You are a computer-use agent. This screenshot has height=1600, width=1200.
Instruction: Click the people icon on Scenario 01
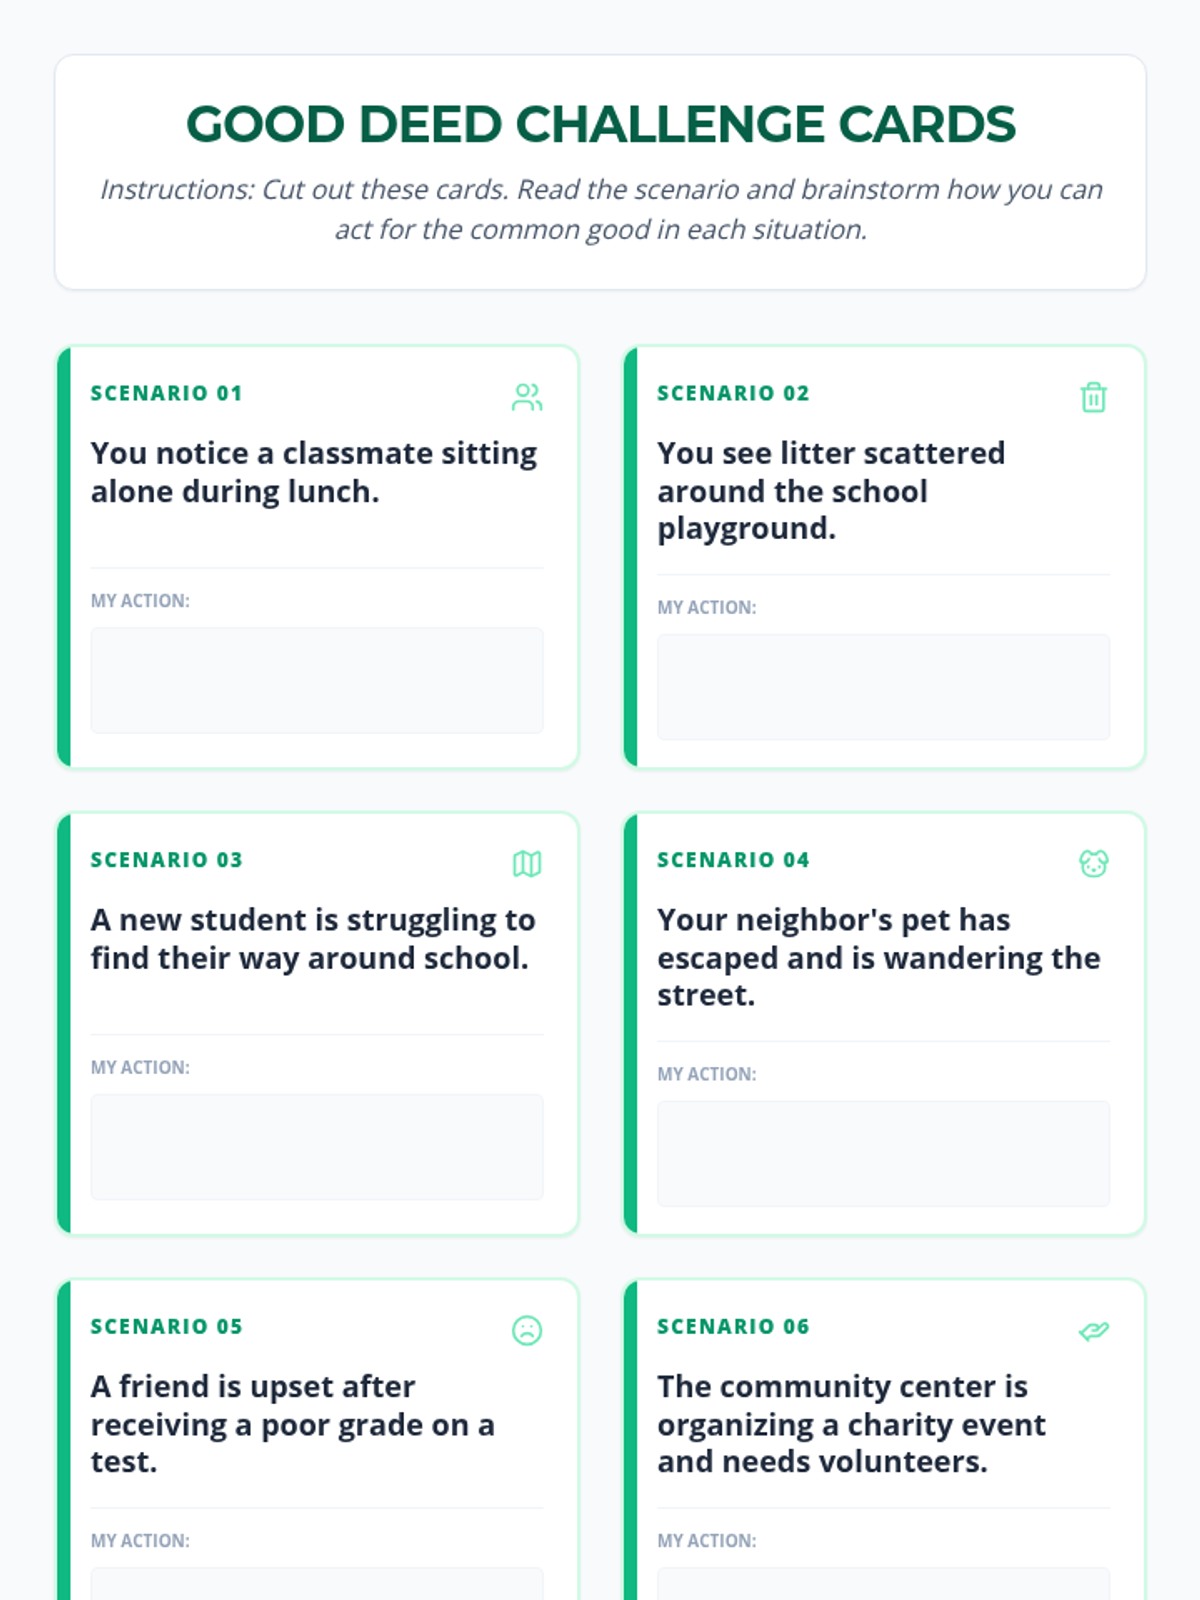(527, 397)
